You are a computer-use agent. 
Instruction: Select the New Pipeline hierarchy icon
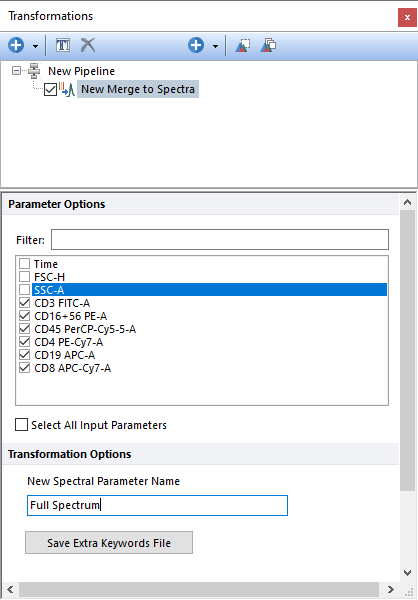[34, 71]
